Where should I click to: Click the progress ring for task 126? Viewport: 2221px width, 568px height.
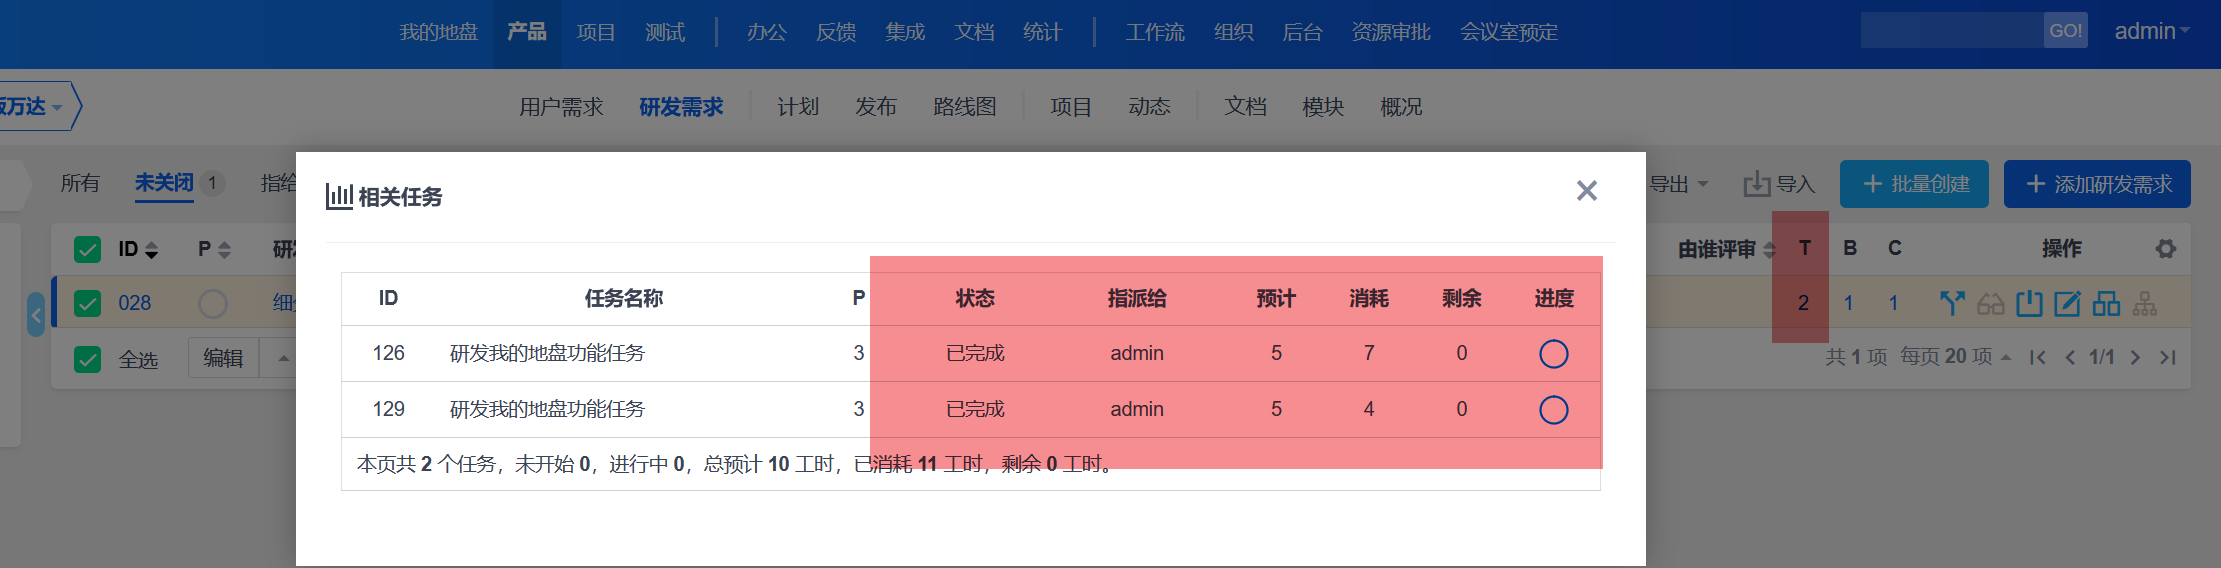[1553, 353]
